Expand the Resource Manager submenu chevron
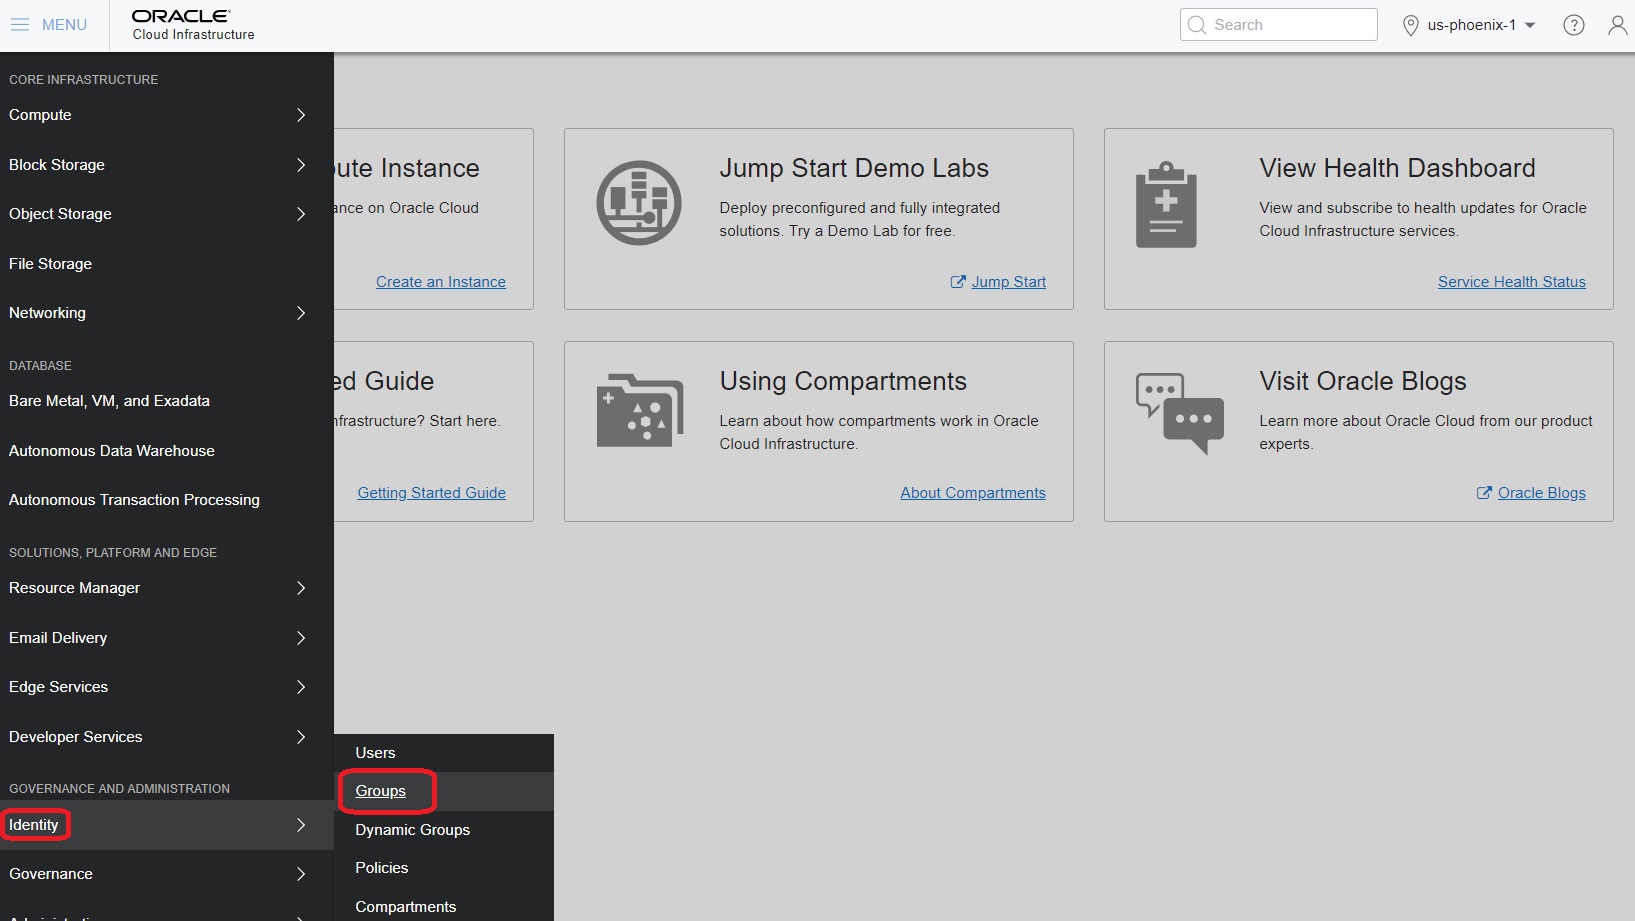 (x=301, y=588)
